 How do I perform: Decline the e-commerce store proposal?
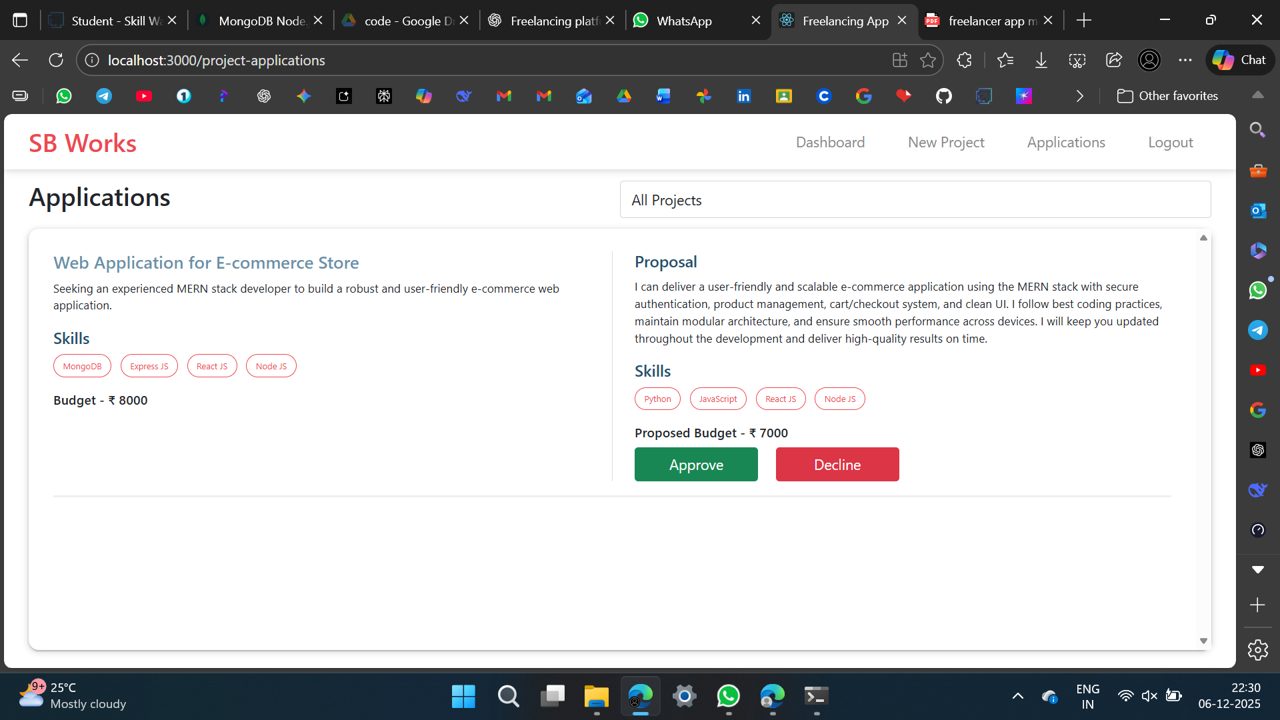[837, 464]
